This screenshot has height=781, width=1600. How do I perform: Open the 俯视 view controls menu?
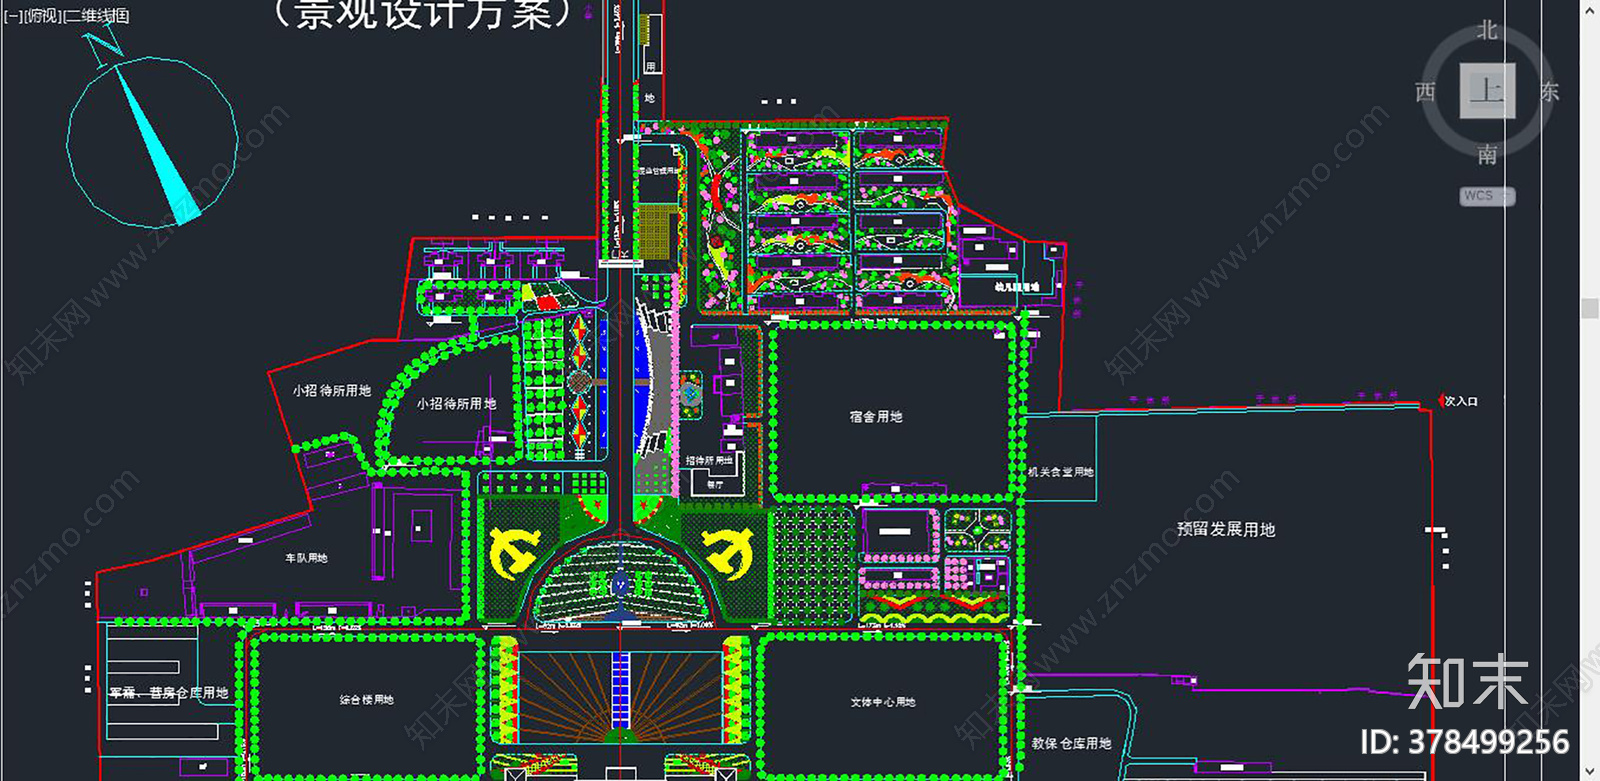tap(42, 16)
